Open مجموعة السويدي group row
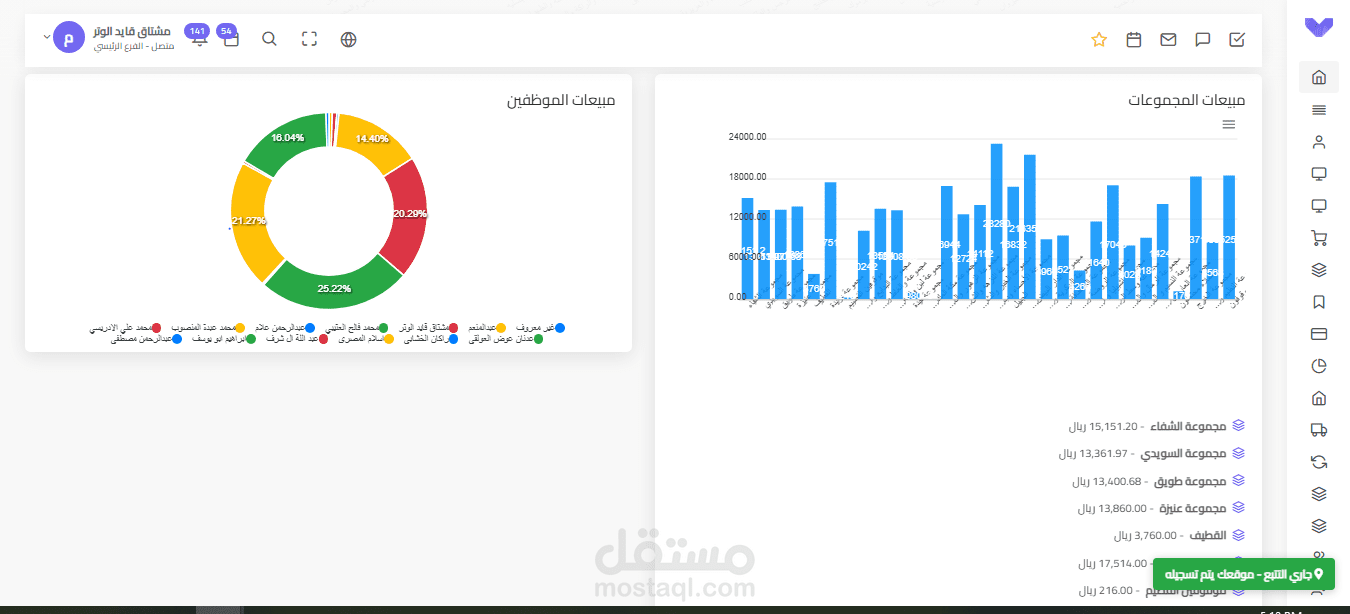The height and width of the screenshot is (614, 1350). pyautogui.click(x=1150, y=453)
